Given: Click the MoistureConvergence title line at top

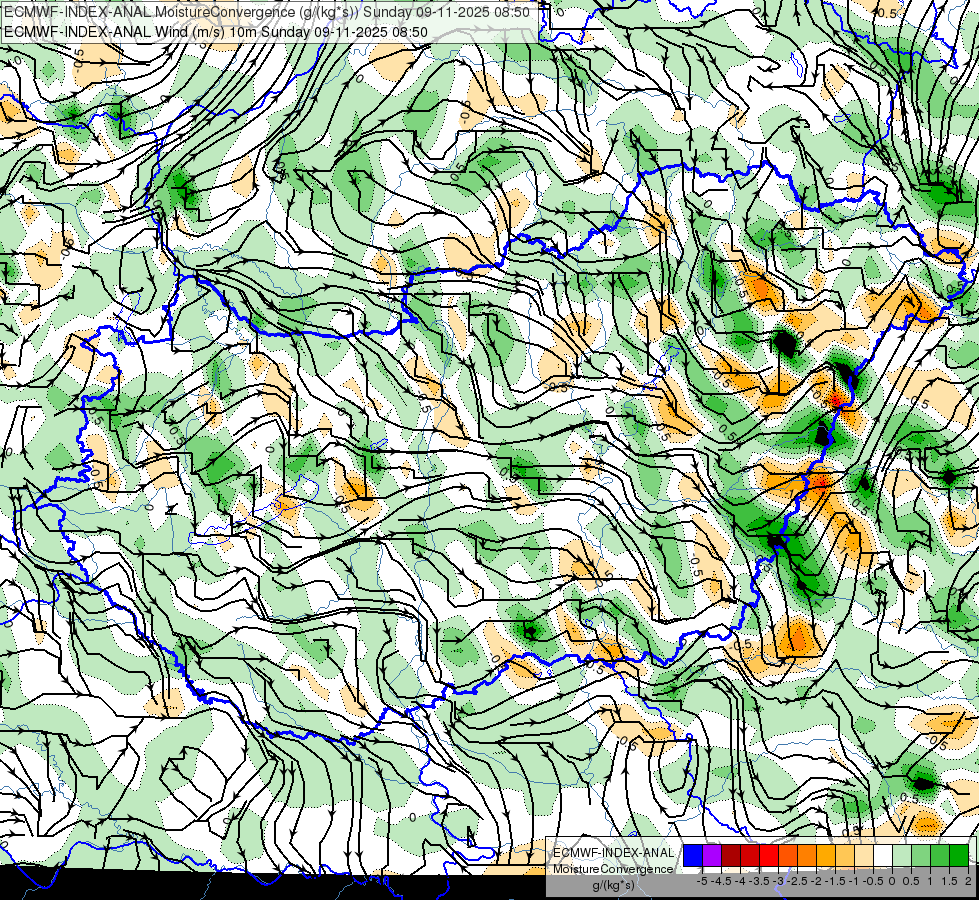Looking at the screenshot, I should pyautogui.click(x=267, y=12).
